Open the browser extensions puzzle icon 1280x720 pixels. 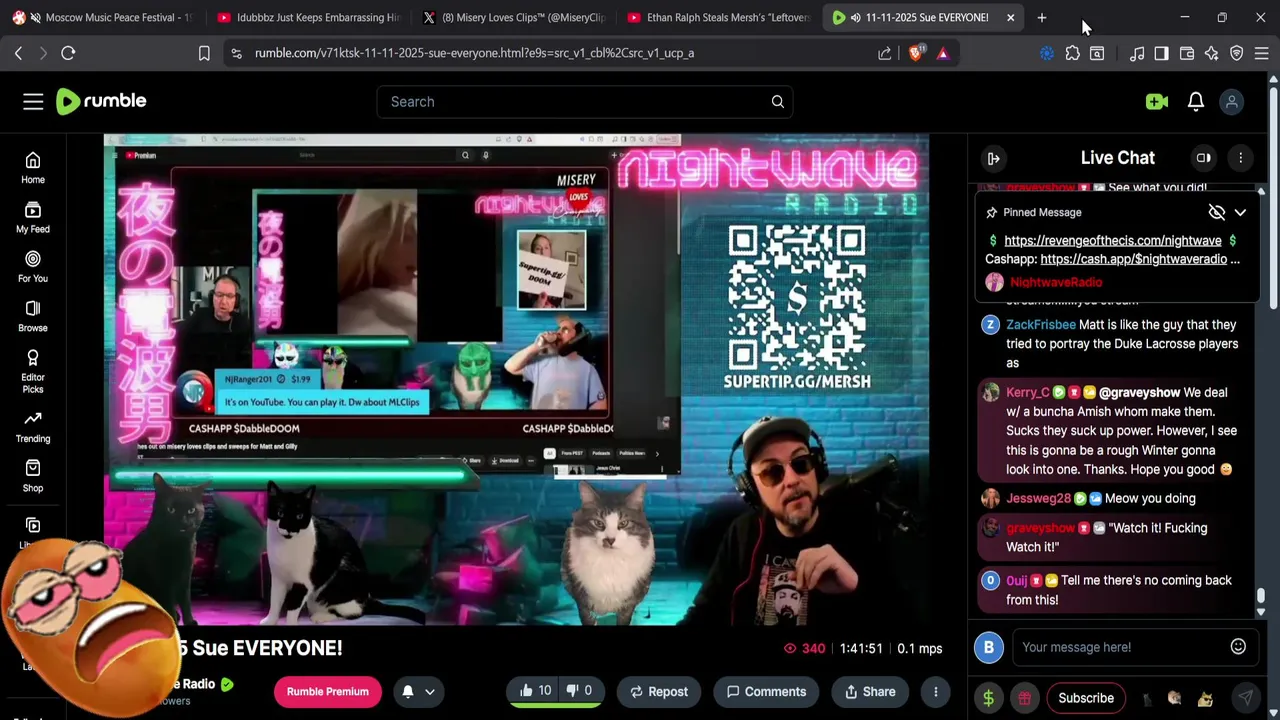1072,53
